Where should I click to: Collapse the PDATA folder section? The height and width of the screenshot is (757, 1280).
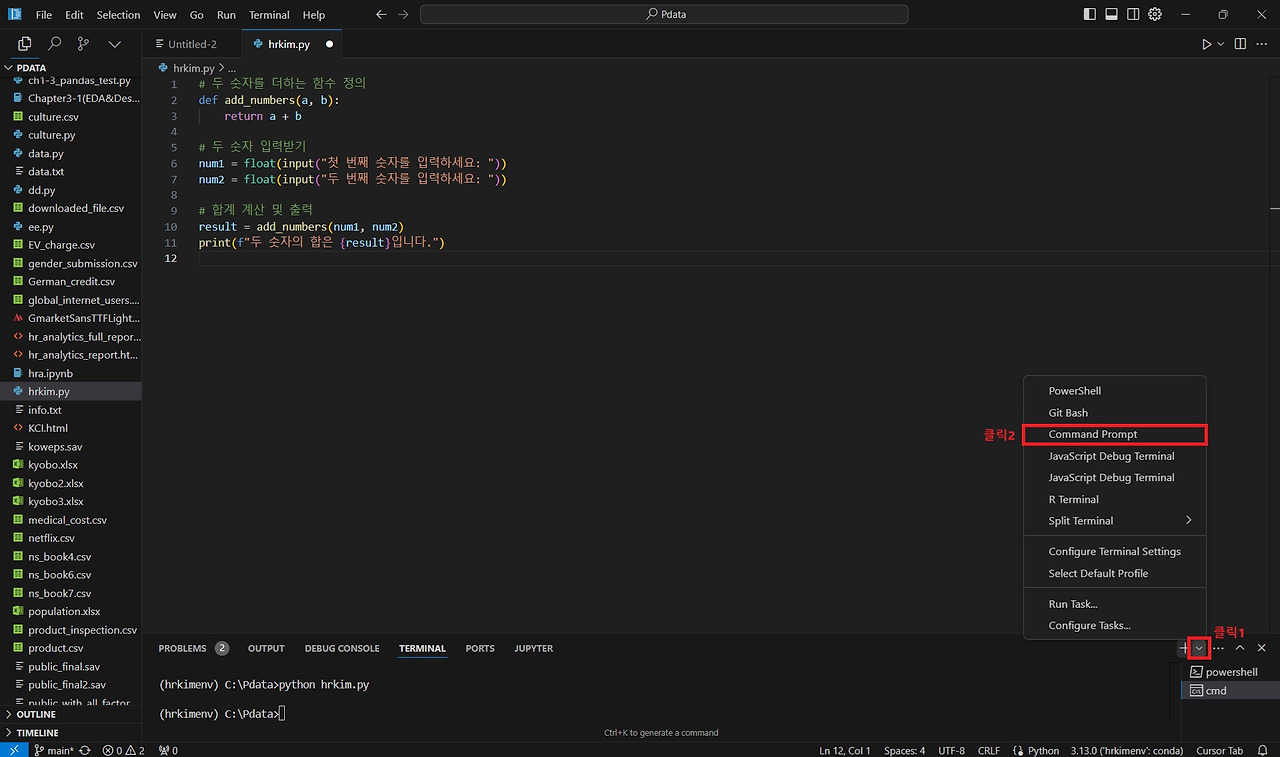click(70, 68)
